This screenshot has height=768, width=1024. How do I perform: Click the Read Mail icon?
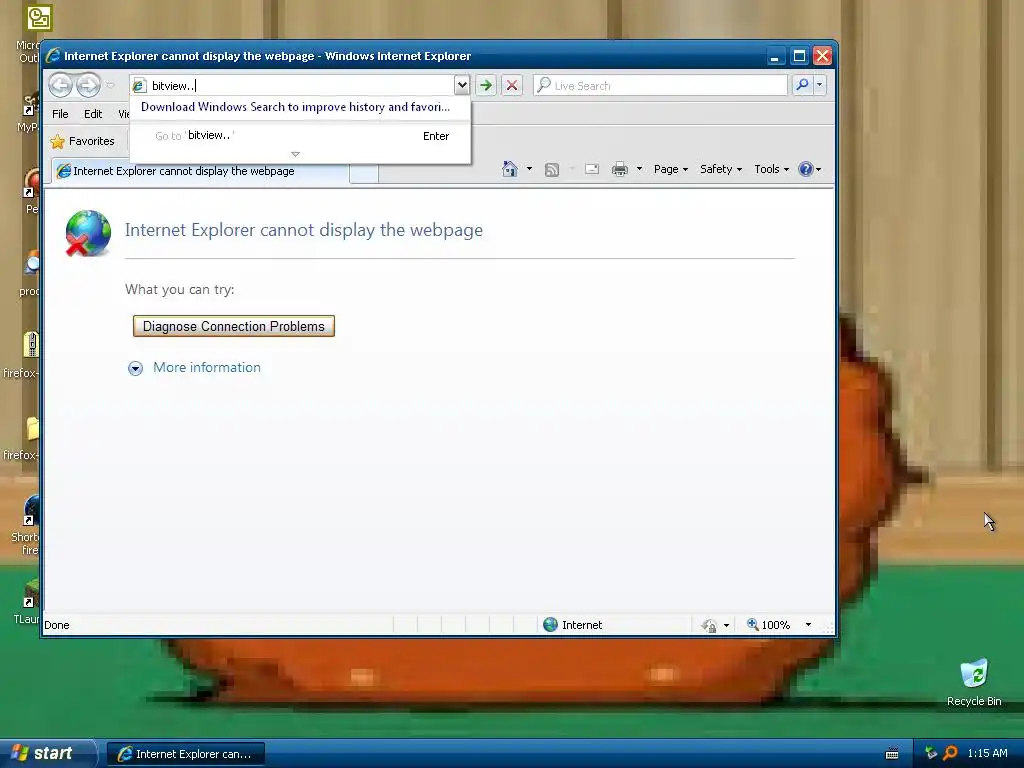592,169
